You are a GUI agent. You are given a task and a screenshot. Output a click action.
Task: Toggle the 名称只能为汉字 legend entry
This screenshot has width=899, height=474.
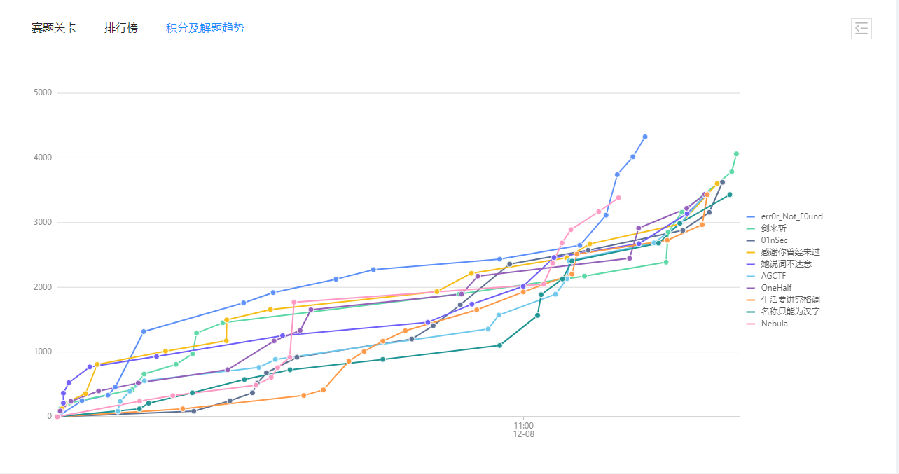783,311
